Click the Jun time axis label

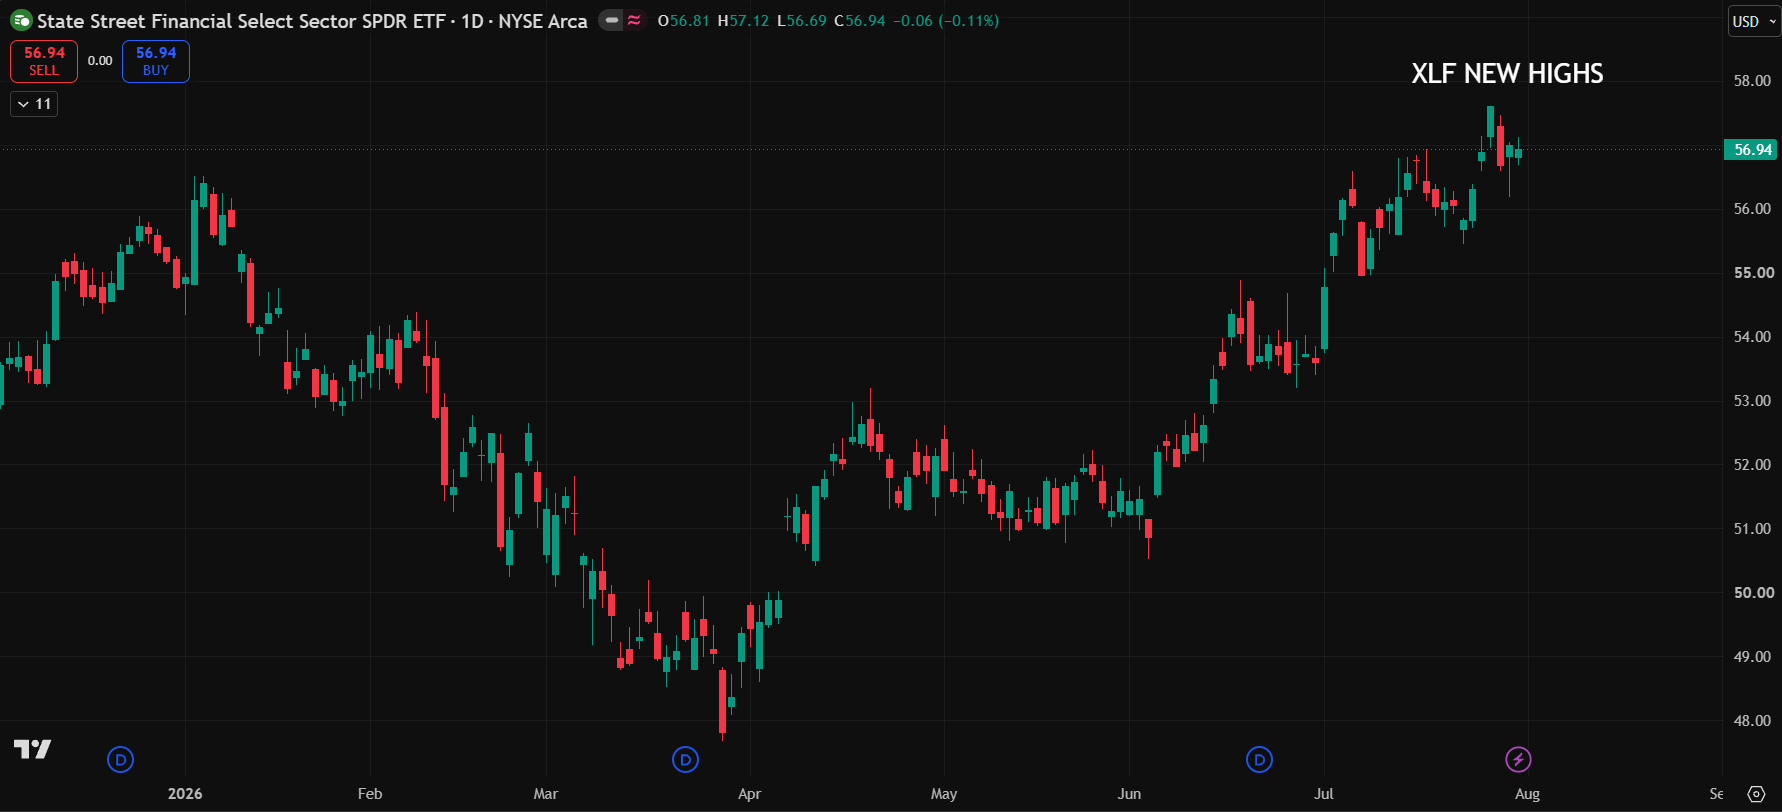1129,794
